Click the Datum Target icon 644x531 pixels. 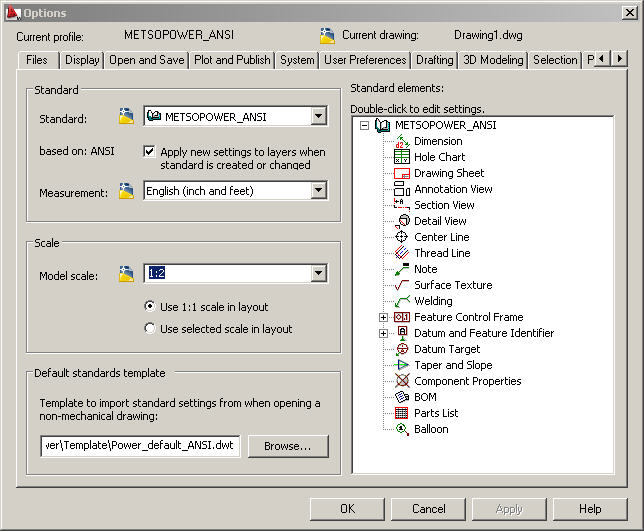coord(402,349)
